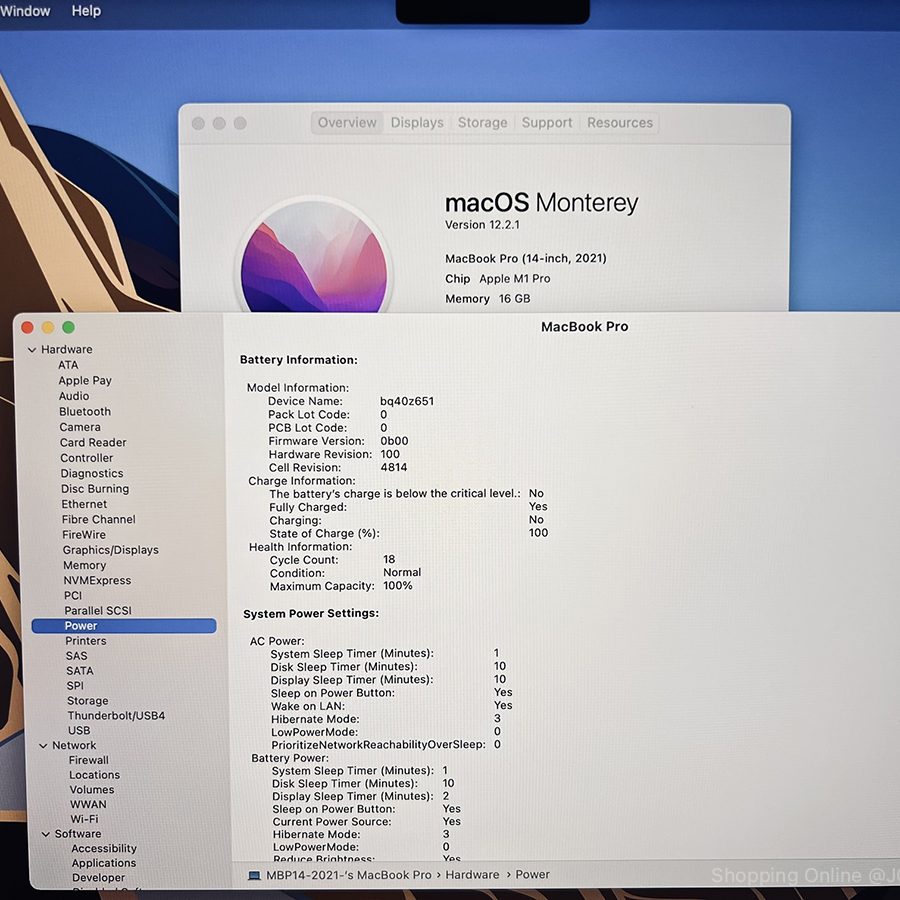
Task: Select Apple Pay in the sidebar
Action: 85,381
